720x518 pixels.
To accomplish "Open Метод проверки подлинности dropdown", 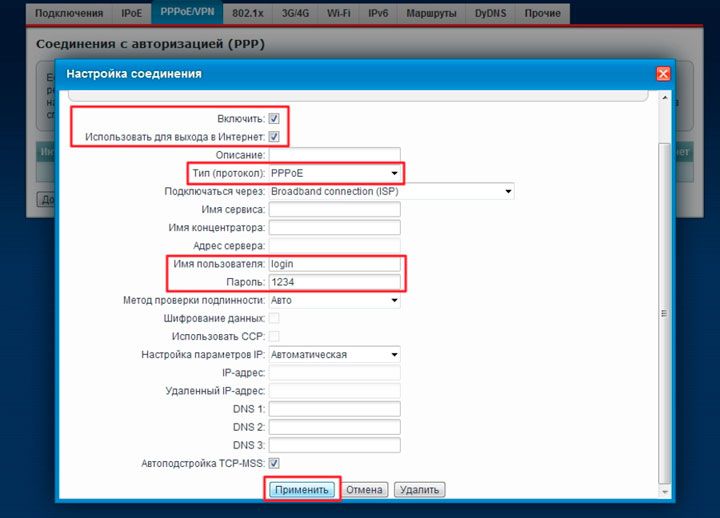I will 334,300.
